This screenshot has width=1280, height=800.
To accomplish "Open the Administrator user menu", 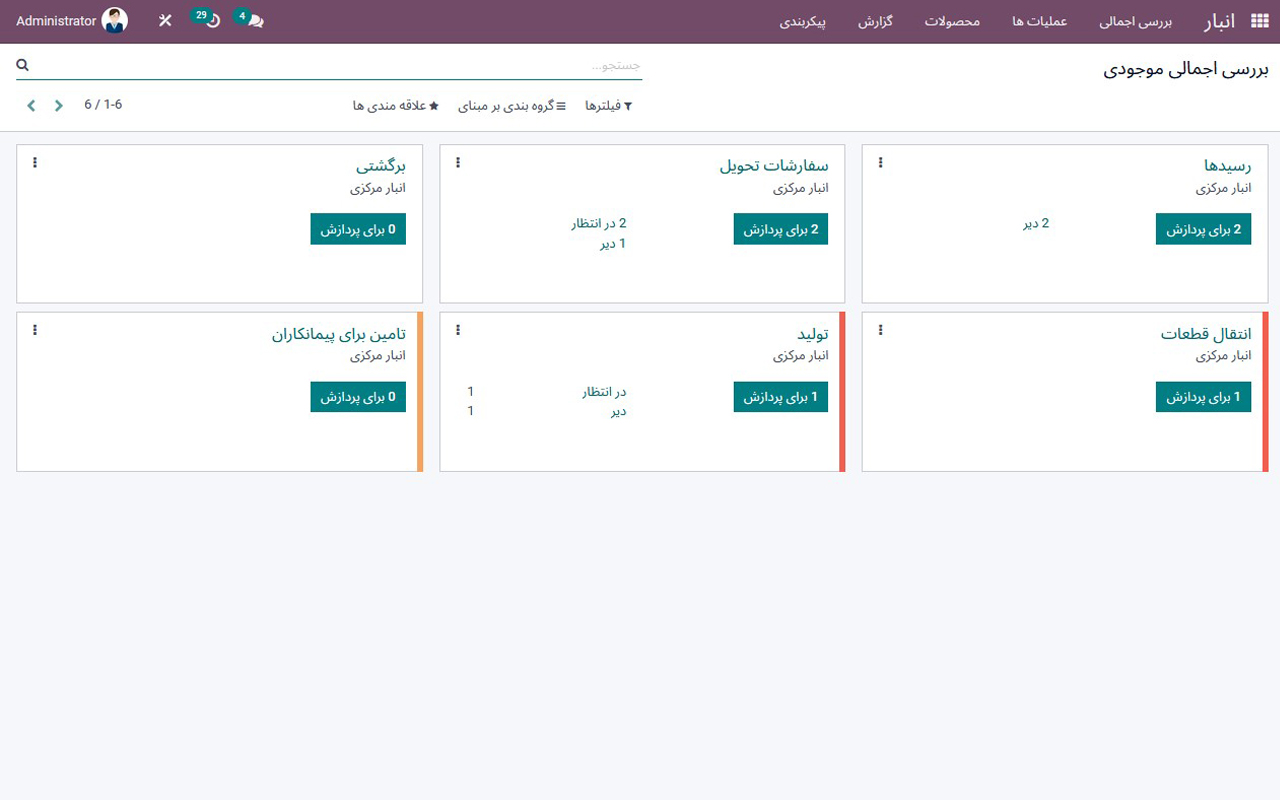I will (70, 20).
